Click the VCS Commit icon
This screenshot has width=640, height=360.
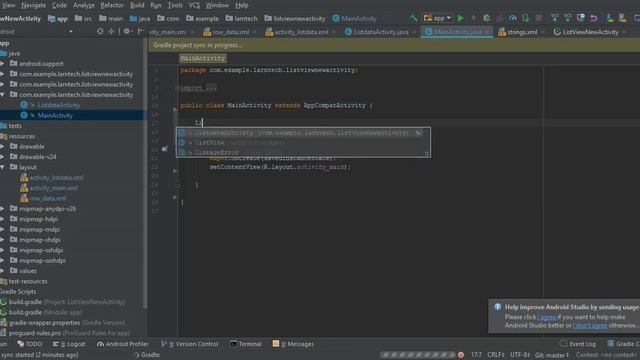click(x=567, y=18)
